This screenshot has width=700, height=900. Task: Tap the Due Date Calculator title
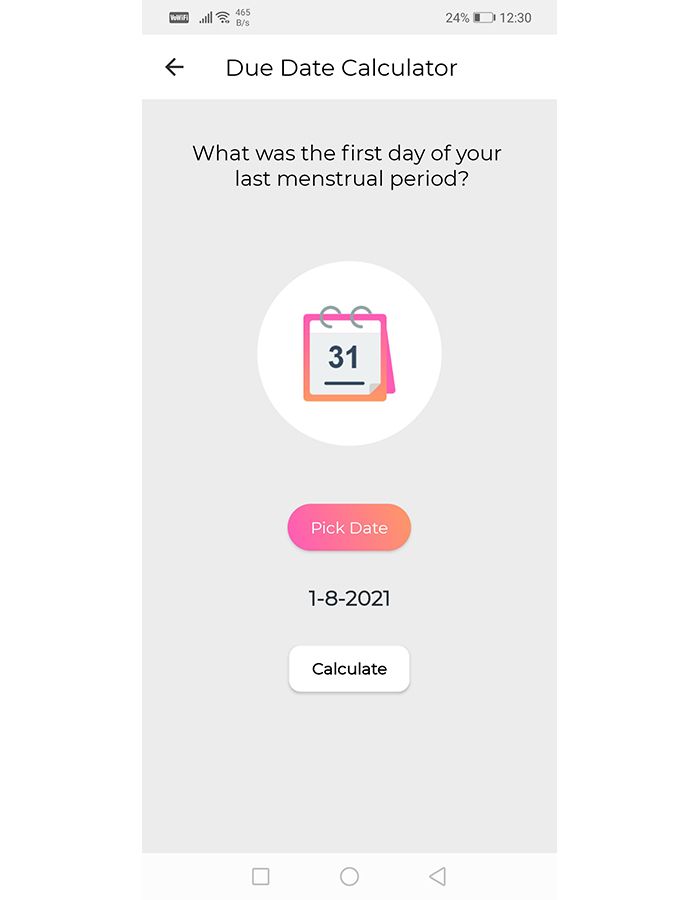coord(341,68)
